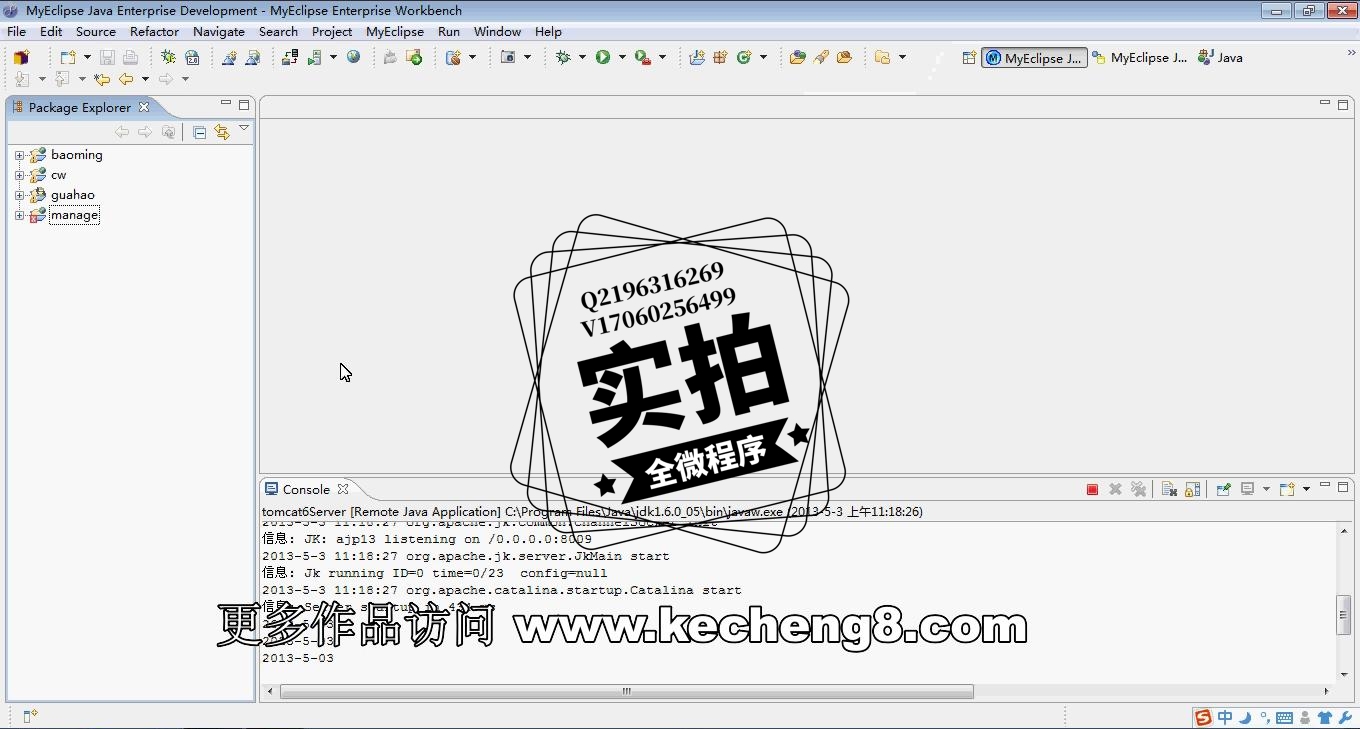Toggle Scroll Lock in Console
Viewport: 1360px width, 729px height.
(x=1192, y=489)
